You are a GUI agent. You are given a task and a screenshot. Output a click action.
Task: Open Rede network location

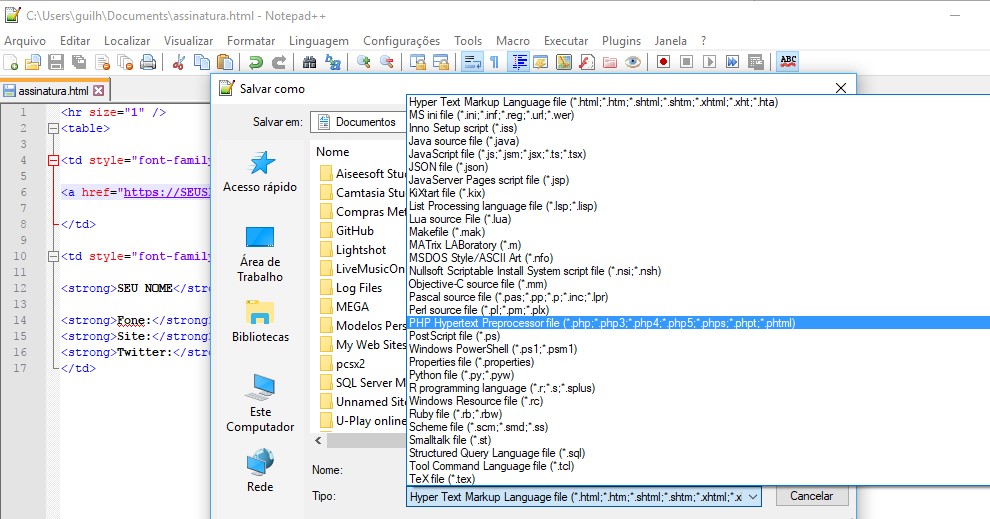coord(260,470)
